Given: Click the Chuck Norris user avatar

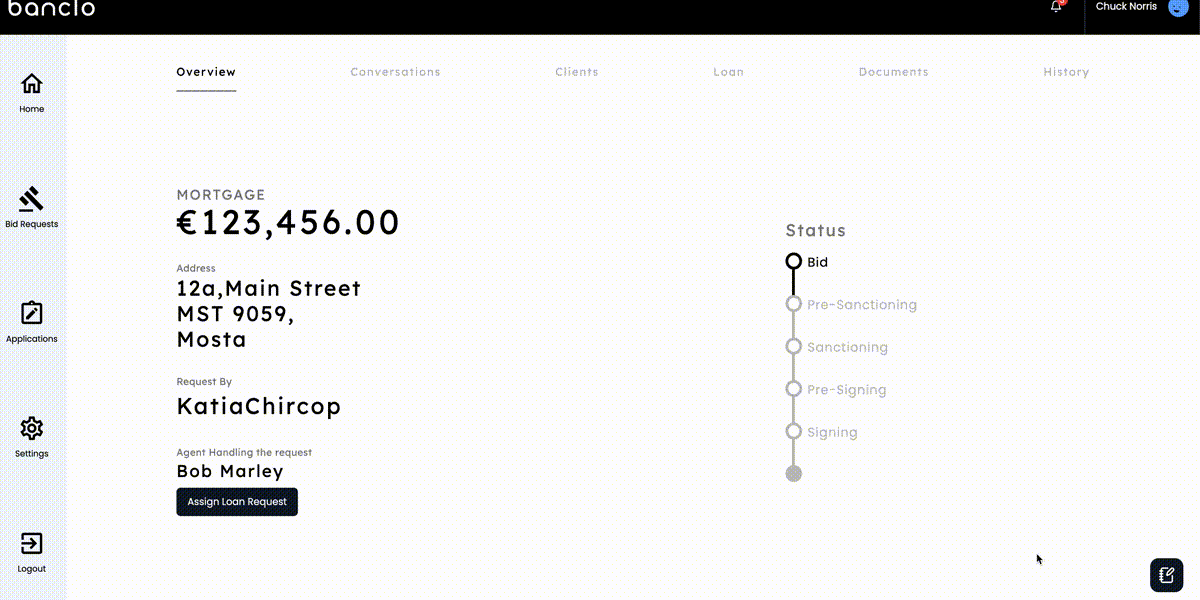Looking at the screenshot, I should coord(1177,7).
